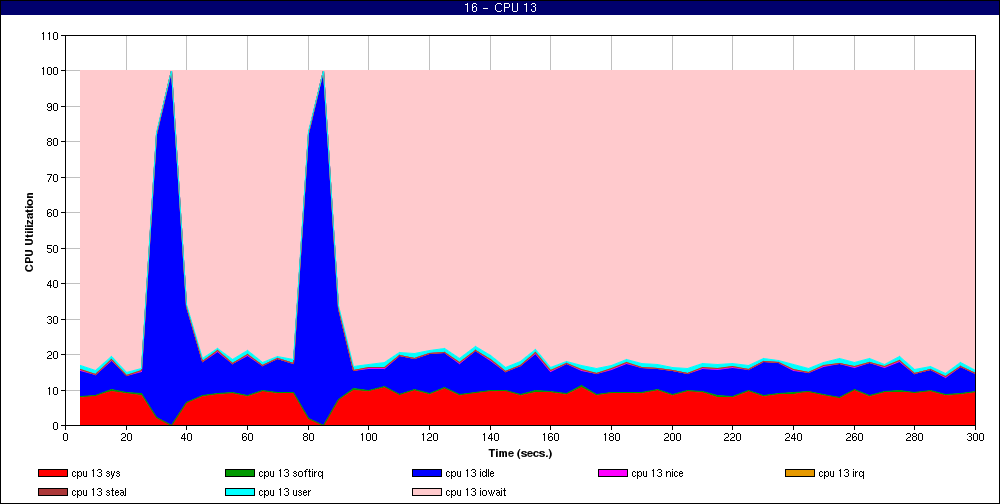Viewport: 1000px width, 504px height.
Task: Click the orange cpu 13 irq legend swatch
Action: click(x=800, y=473)
